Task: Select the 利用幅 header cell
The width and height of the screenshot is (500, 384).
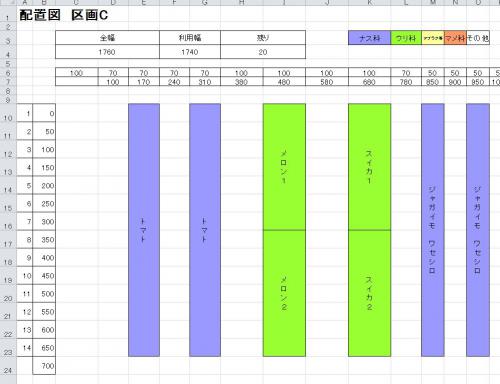Action: (190, 38)
